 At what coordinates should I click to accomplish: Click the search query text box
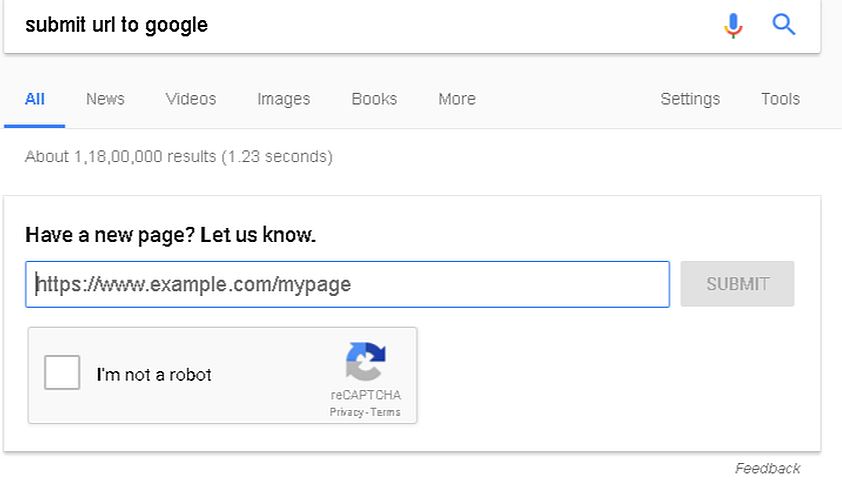pos(360,25)
